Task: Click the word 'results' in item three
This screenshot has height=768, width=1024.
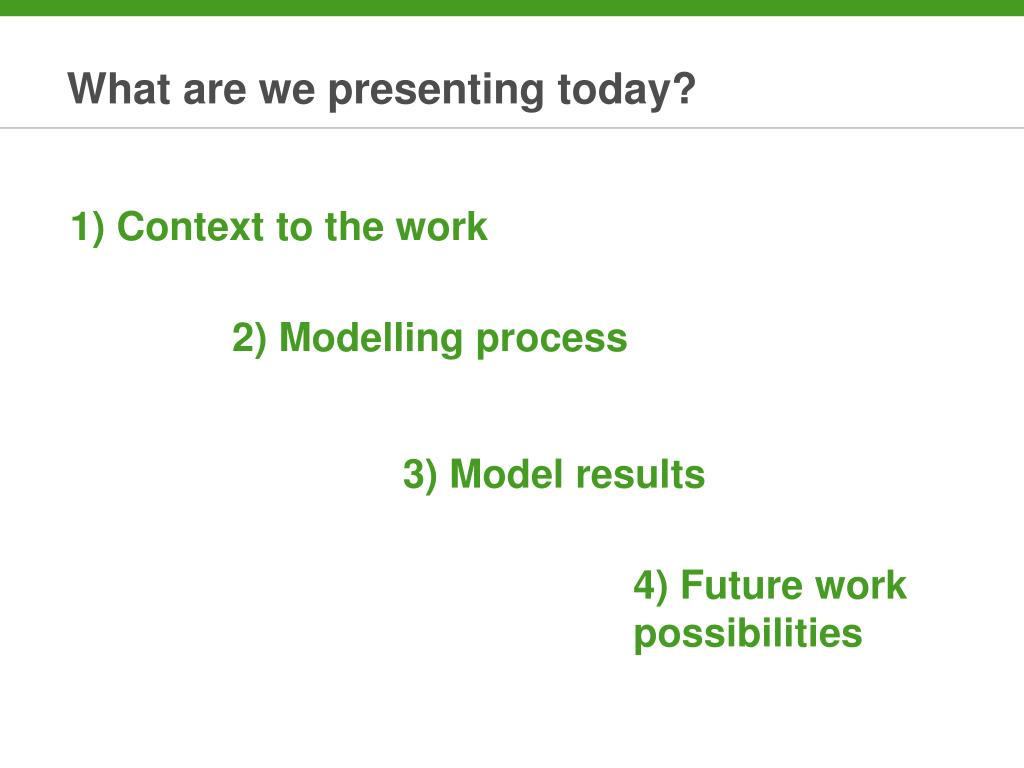Action: tap(641, 474)
